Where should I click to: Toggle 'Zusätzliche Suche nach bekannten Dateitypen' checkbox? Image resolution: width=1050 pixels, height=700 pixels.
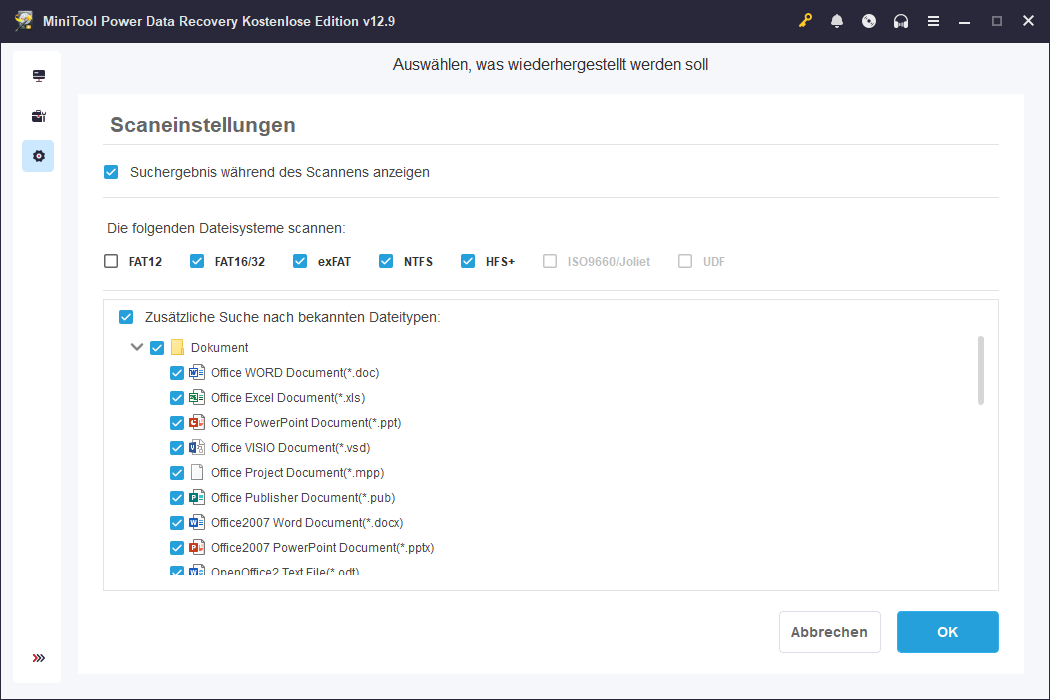[x=126, y=317]
